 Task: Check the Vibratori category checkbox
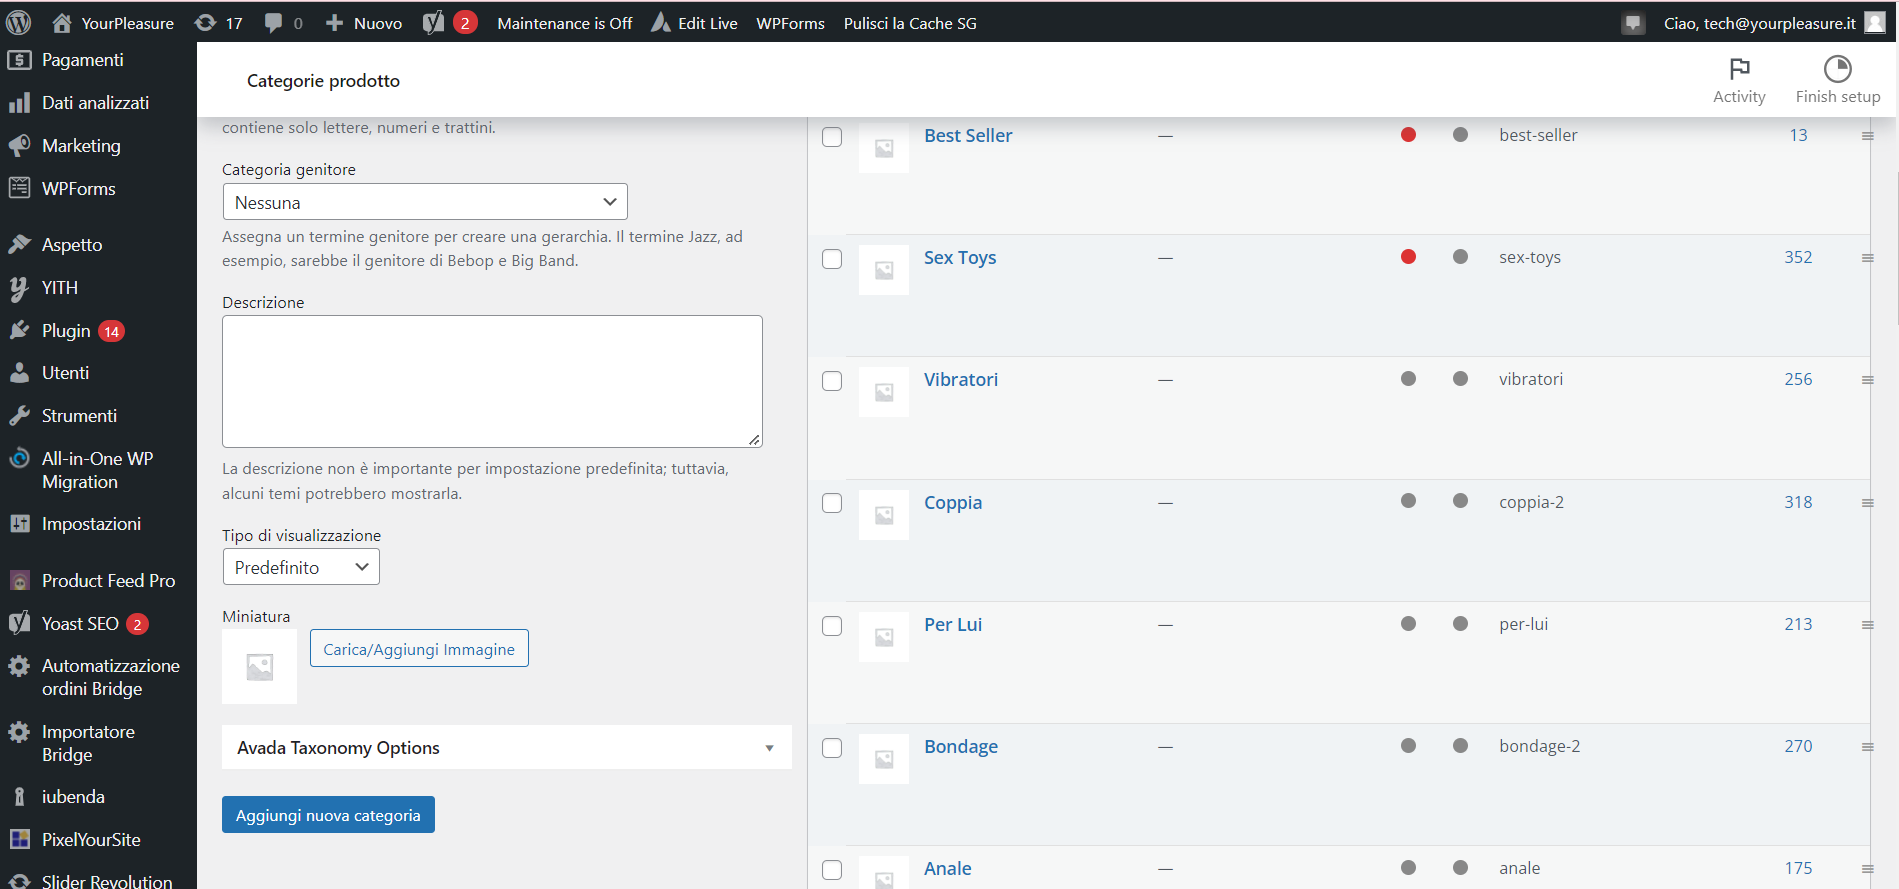click(832, 381)
